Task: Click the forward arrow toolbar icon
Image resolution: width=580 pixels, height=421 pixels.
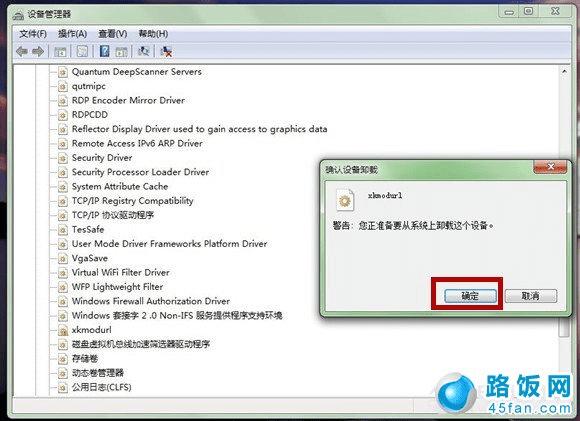Action: tap(38, 51)
